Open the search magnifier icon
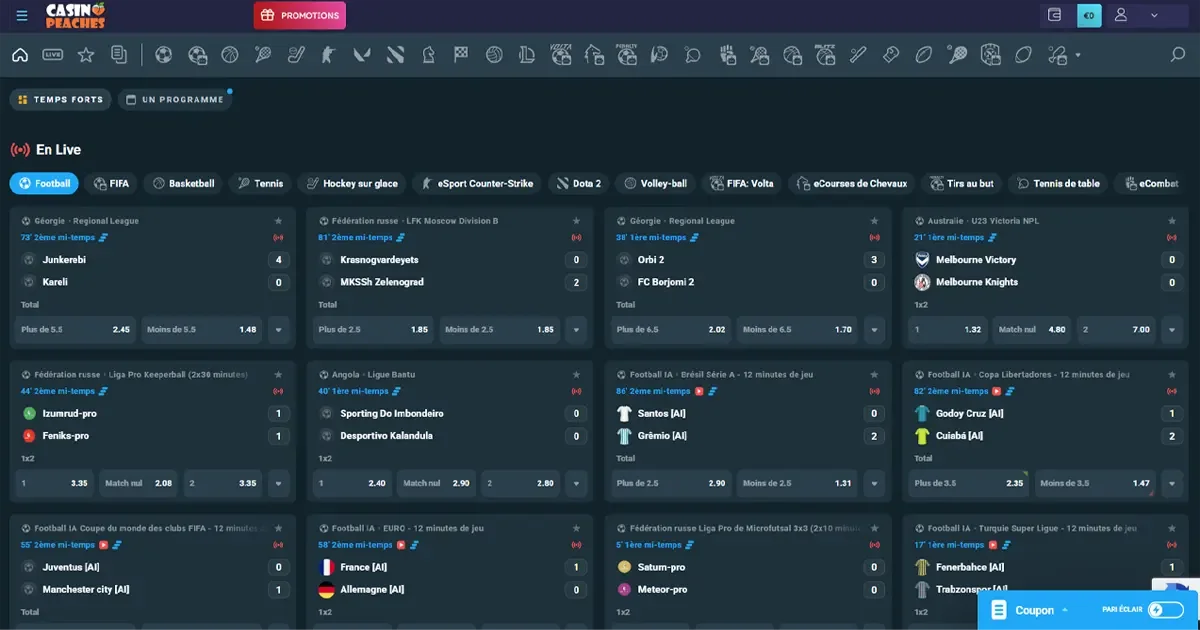The height and width of the screenshot is (630, 1200). 1178,55
